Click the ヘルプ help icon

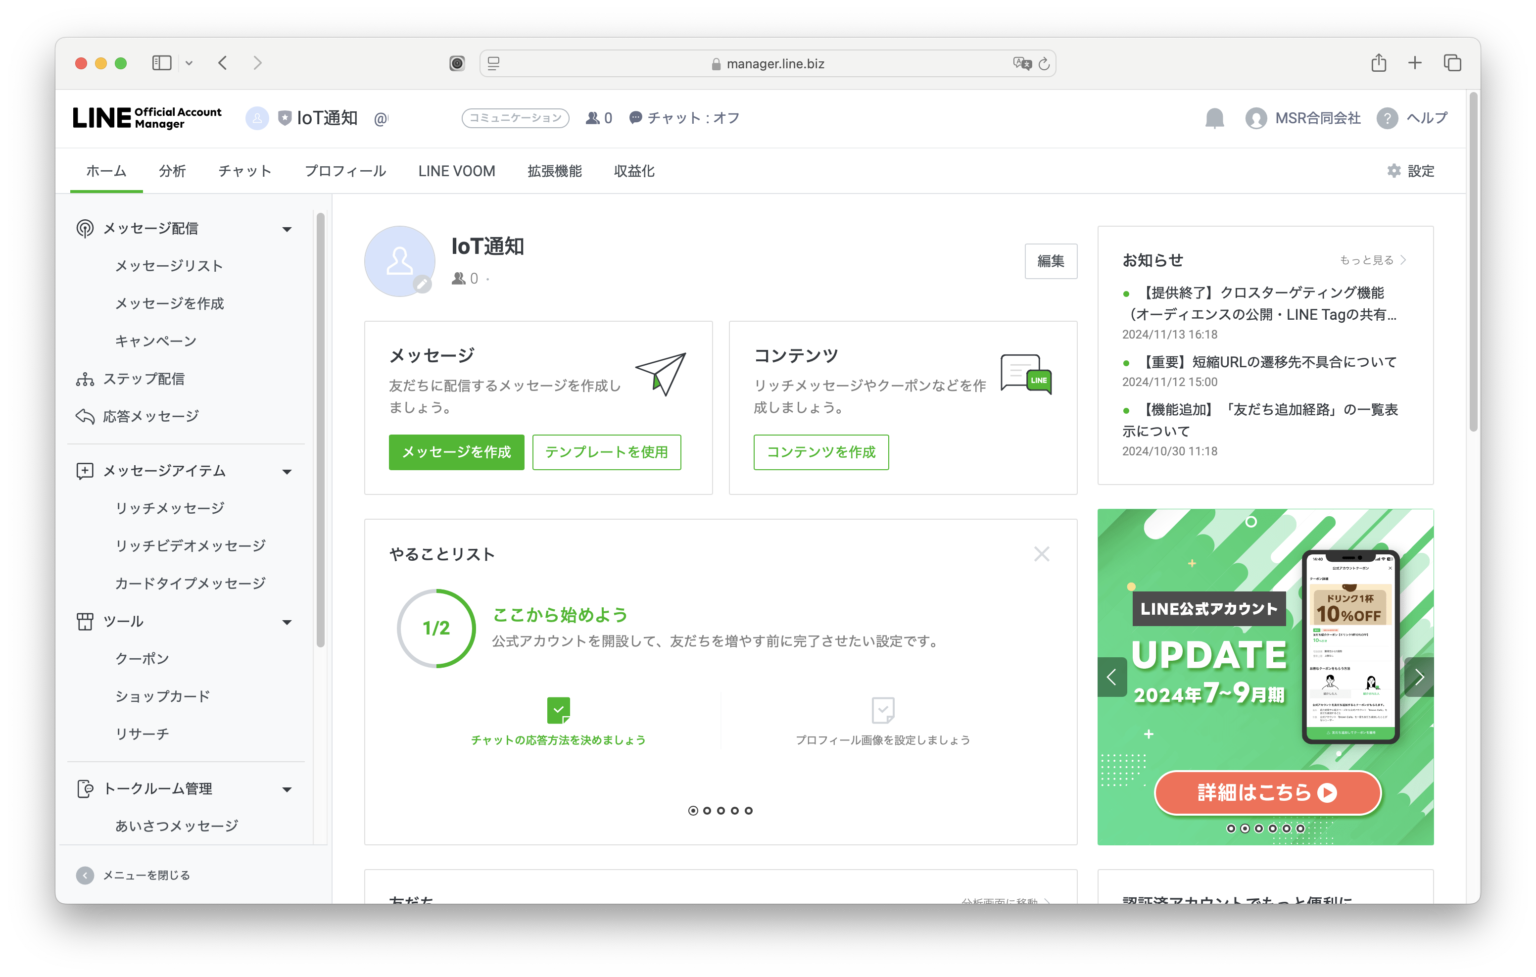[x=1388, y=118]
